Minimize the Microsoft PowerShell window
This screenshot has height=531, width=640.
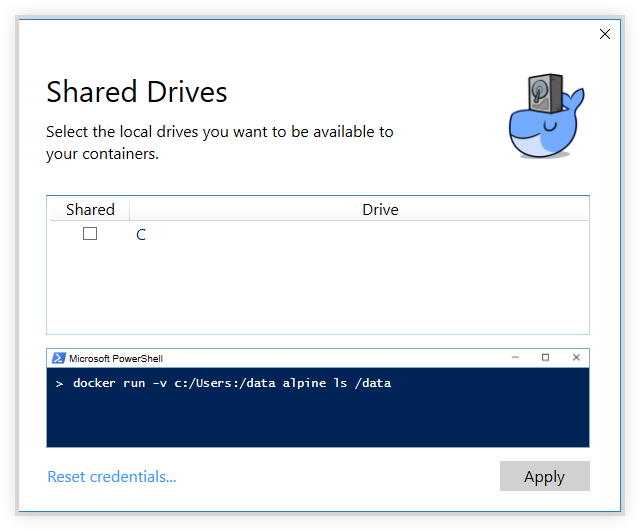coord(514,358)
